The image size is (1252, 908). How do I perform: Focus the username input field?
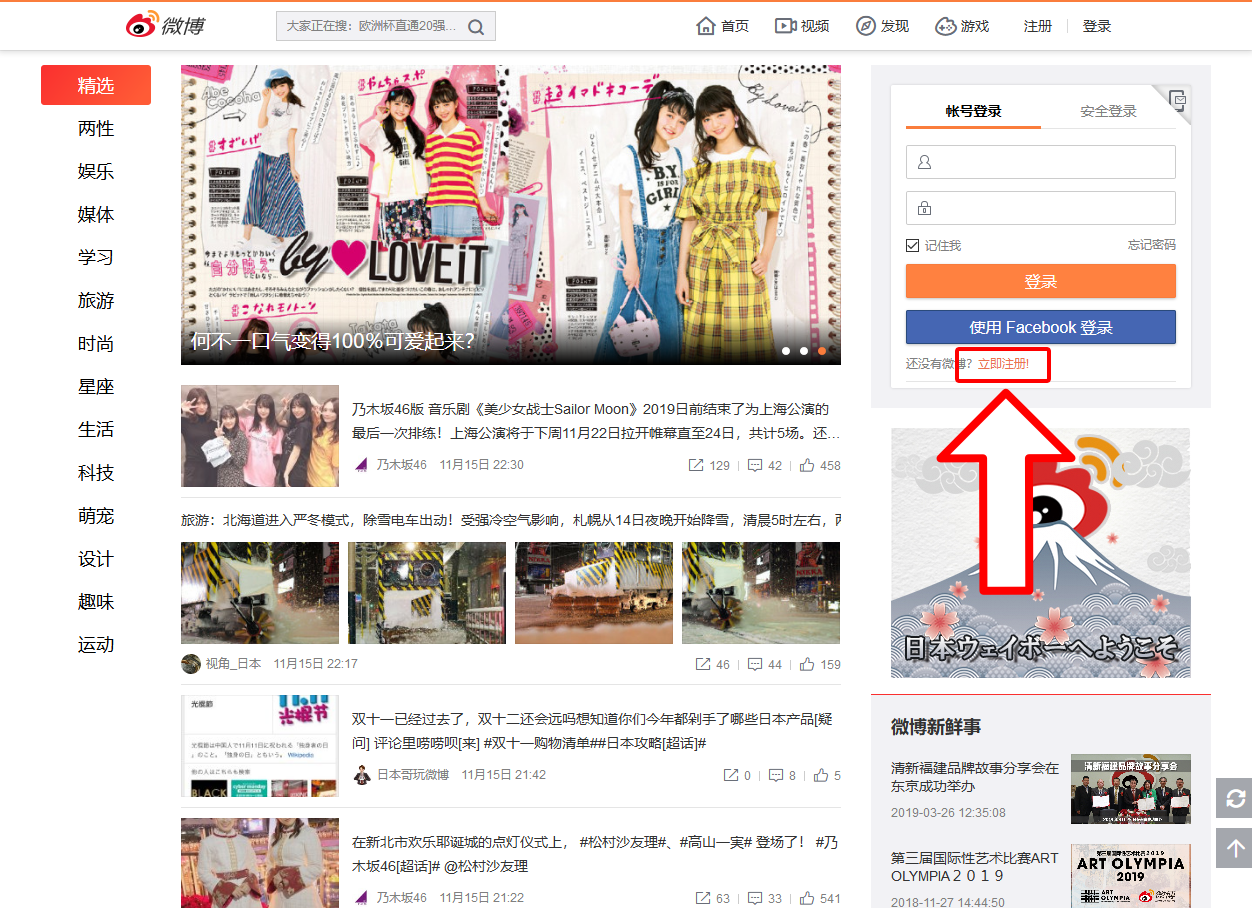[1041, 162]
